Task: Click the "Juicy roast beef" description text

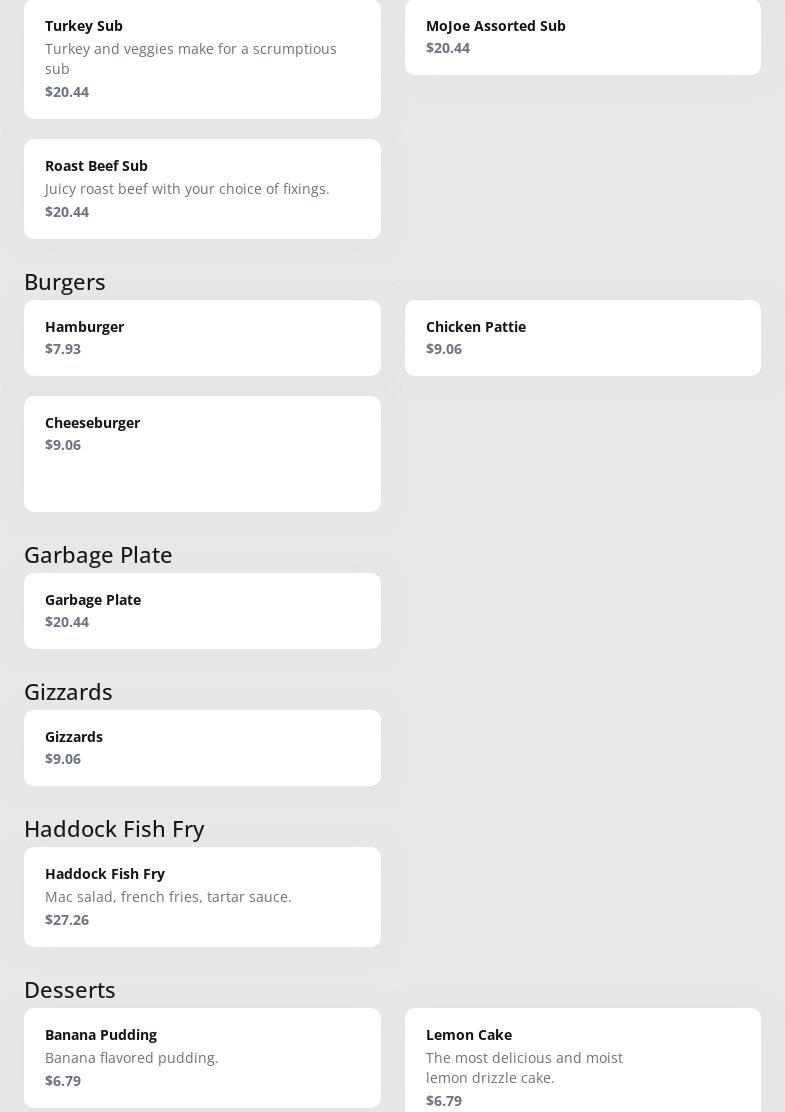Action: [x=187, y=189]
